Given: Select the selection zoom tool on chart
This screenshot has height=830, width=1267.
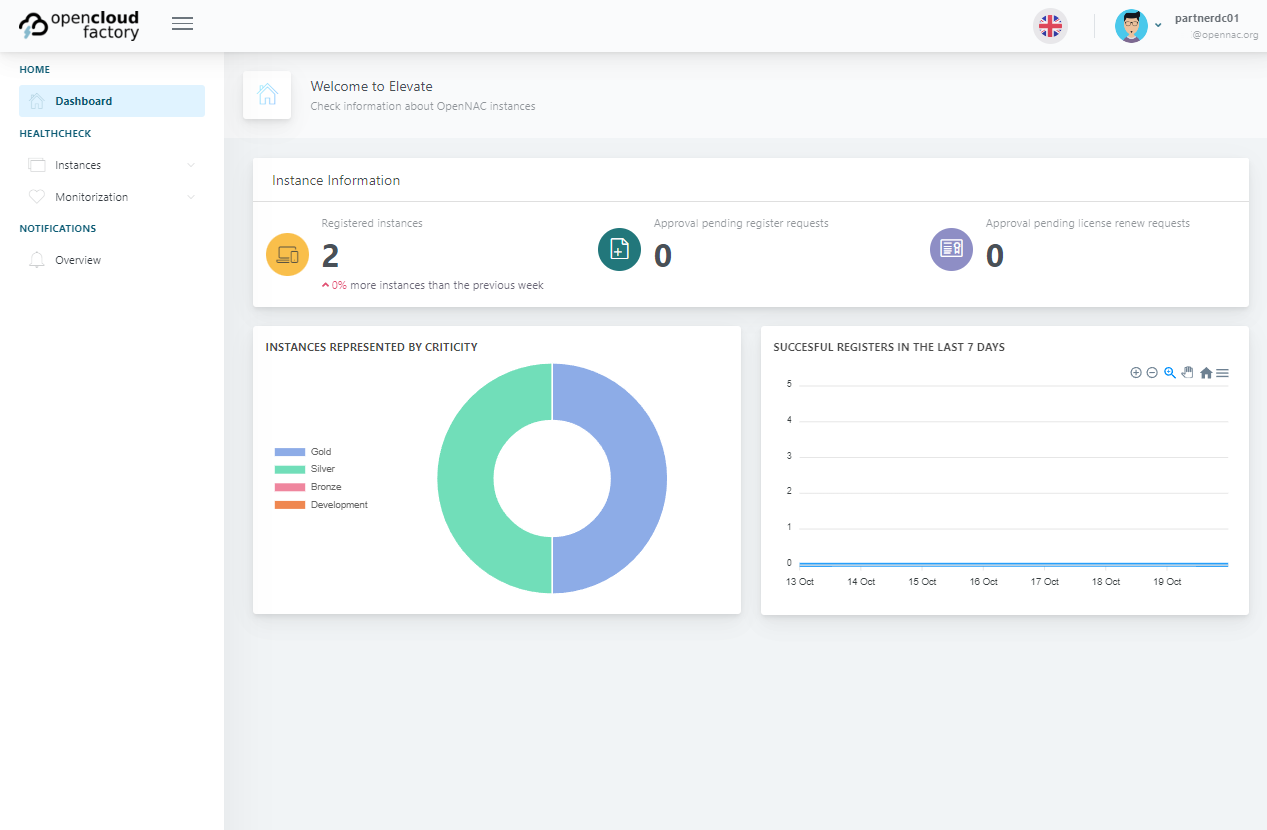Looking at the screenshot, I should click(x=1170, y=372).
